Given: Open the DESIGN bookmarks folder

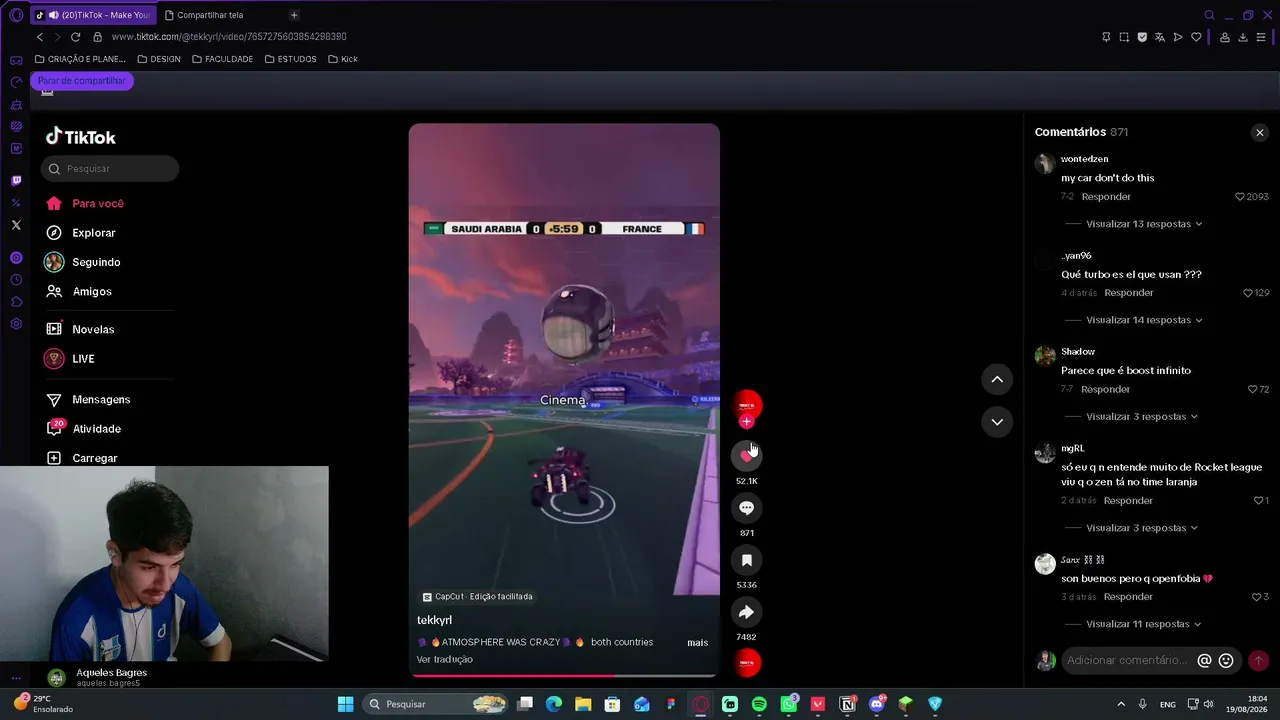Looking at the screenshot, I should click(159, 59).
